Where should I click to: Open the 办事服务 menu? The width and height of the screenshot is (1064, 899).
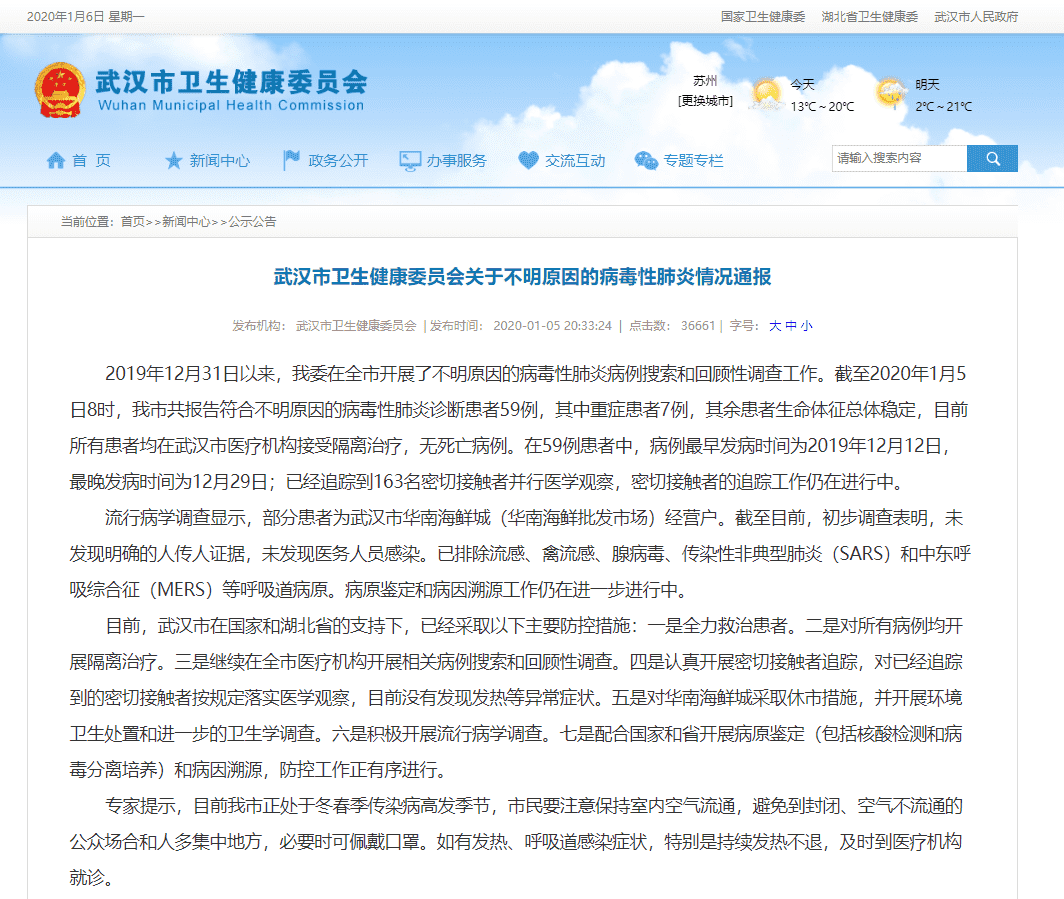point(457,161)
